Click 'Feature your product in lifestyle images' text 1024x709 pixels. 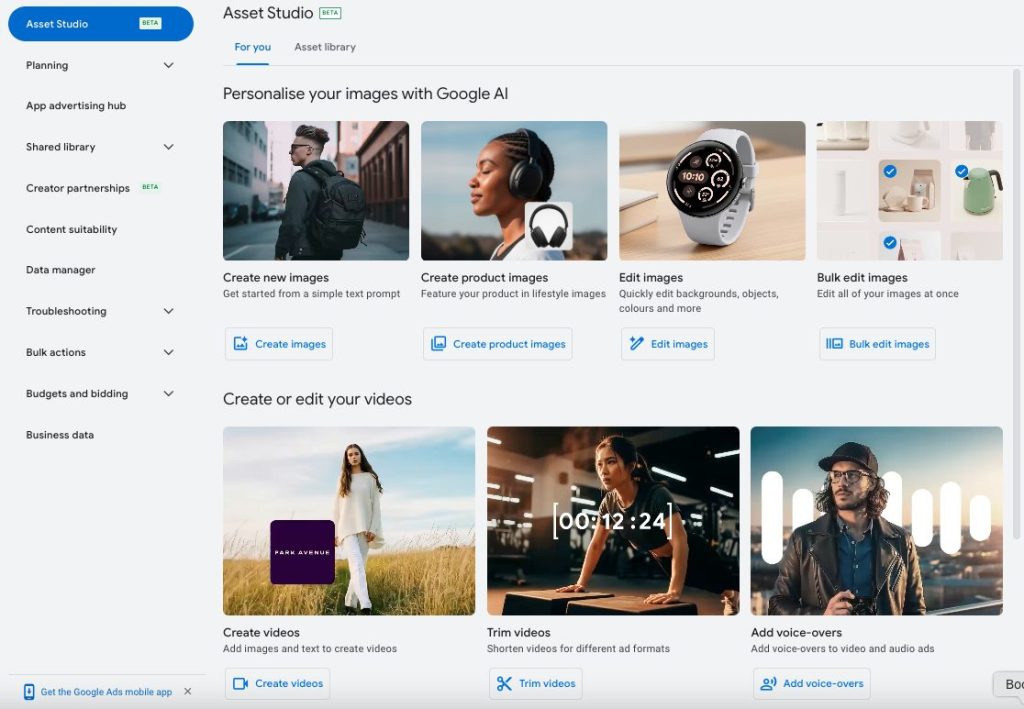(513, 294)
